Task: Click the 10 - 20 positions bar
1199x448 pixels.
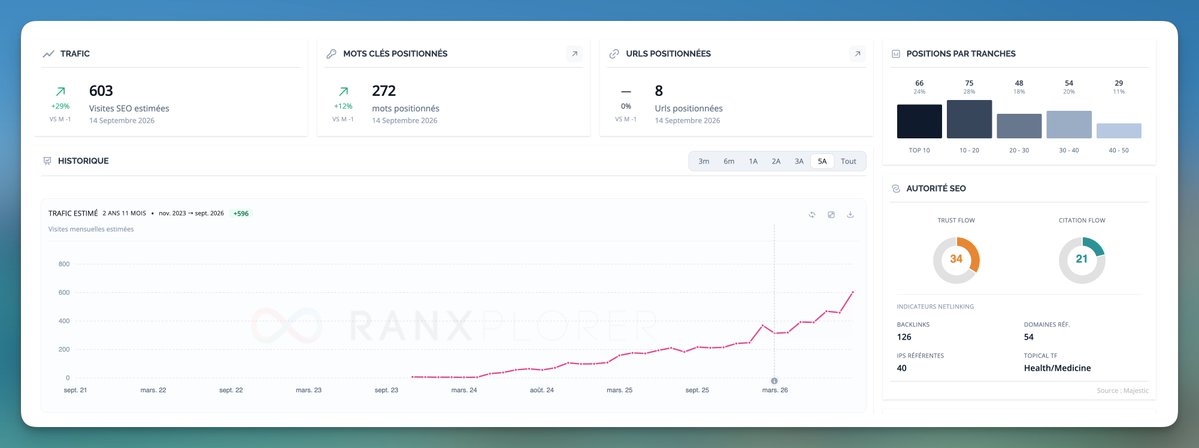Action: coord(969,119)
